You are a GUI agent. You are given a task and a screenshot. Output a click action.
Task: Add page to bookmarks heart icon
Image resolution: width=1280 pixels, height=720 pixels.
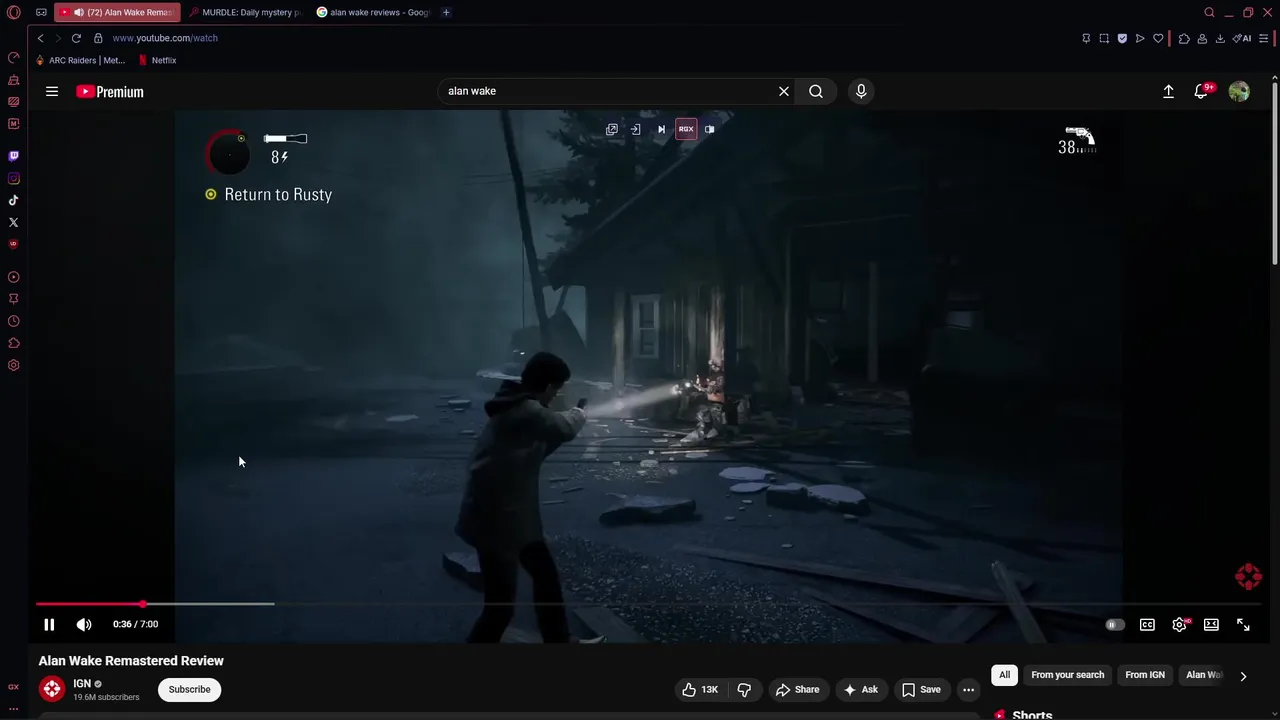pos(1158,38)
